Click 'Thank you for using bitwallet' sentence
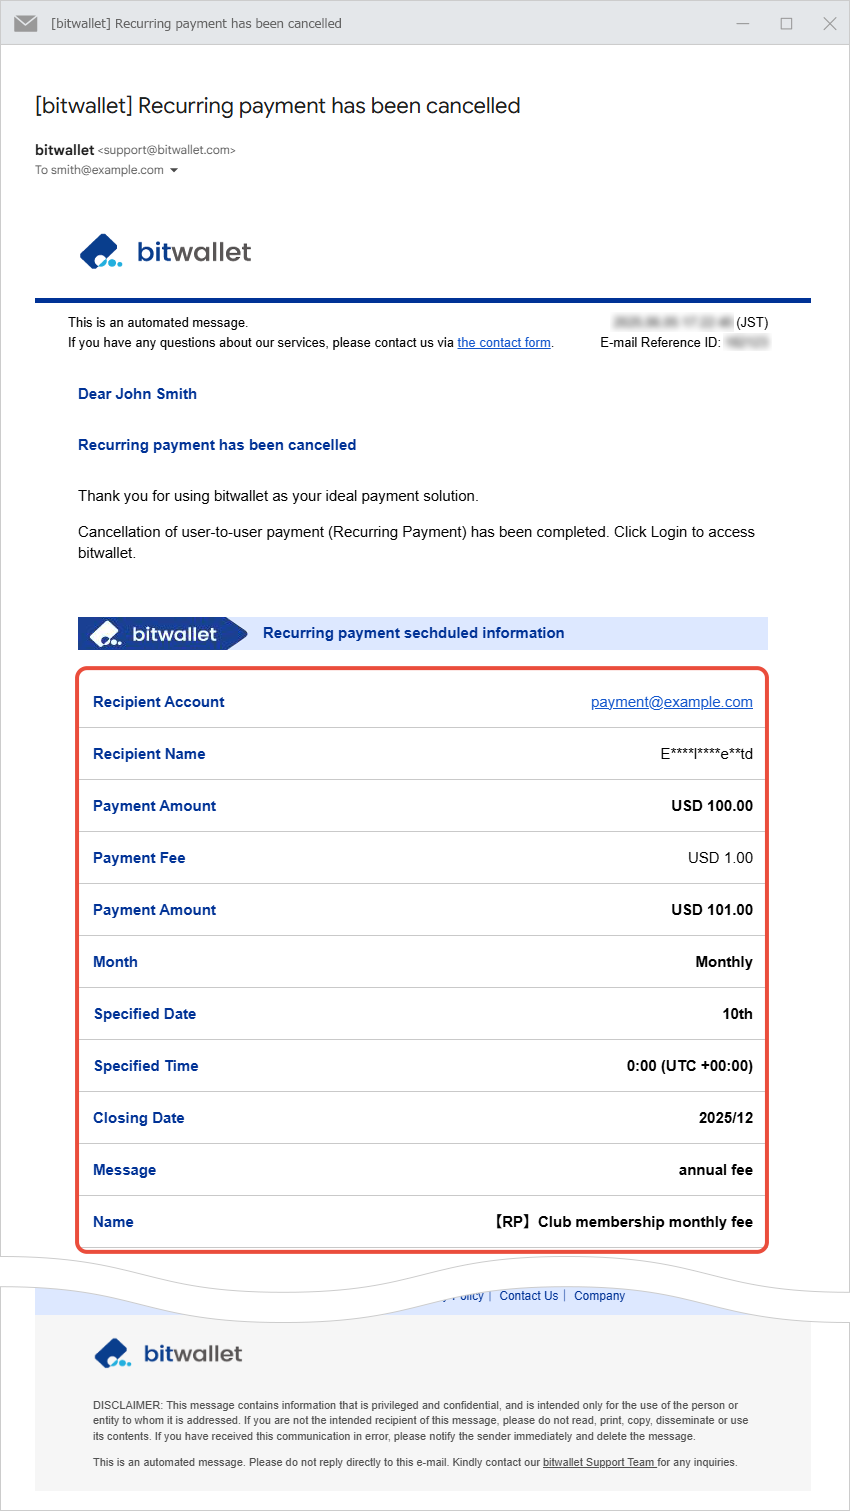The width and height of the screenshot is (850, 1511). pos(278,496)
